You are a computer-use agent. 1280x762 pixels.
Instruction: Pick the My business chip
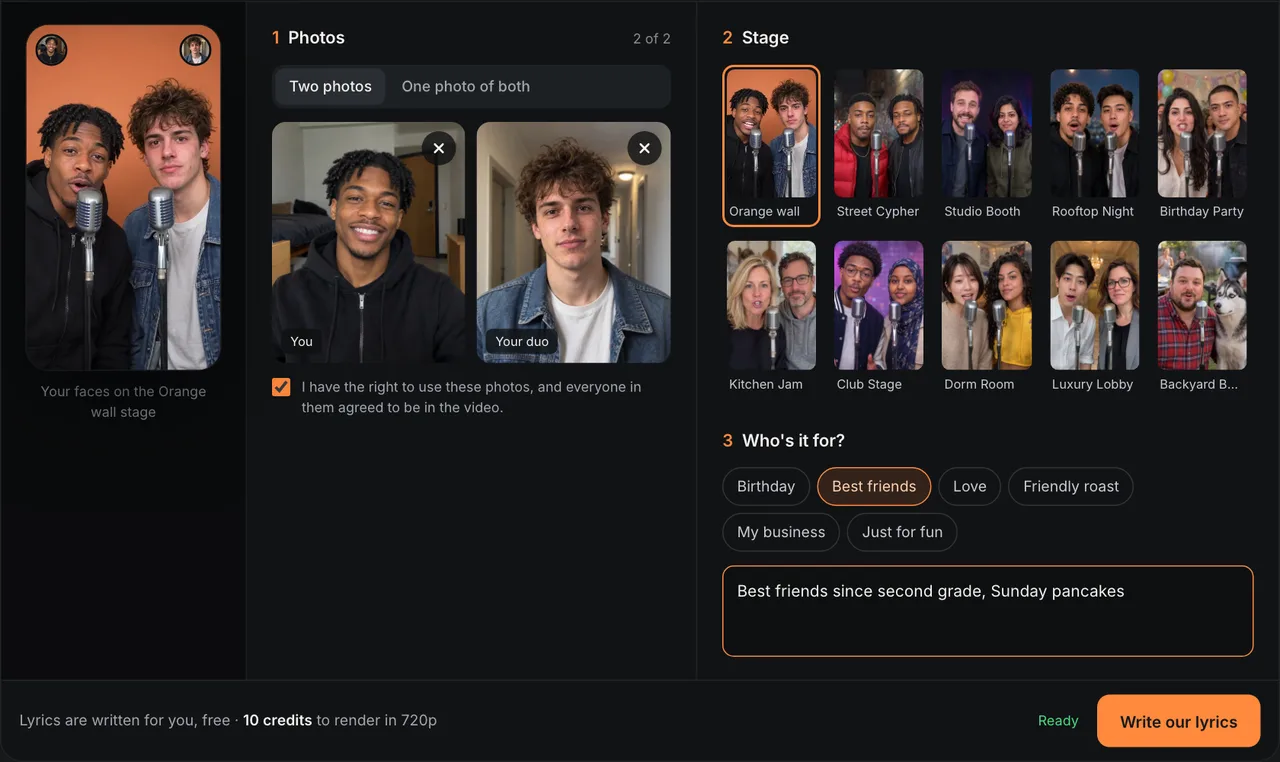[781, 532]
